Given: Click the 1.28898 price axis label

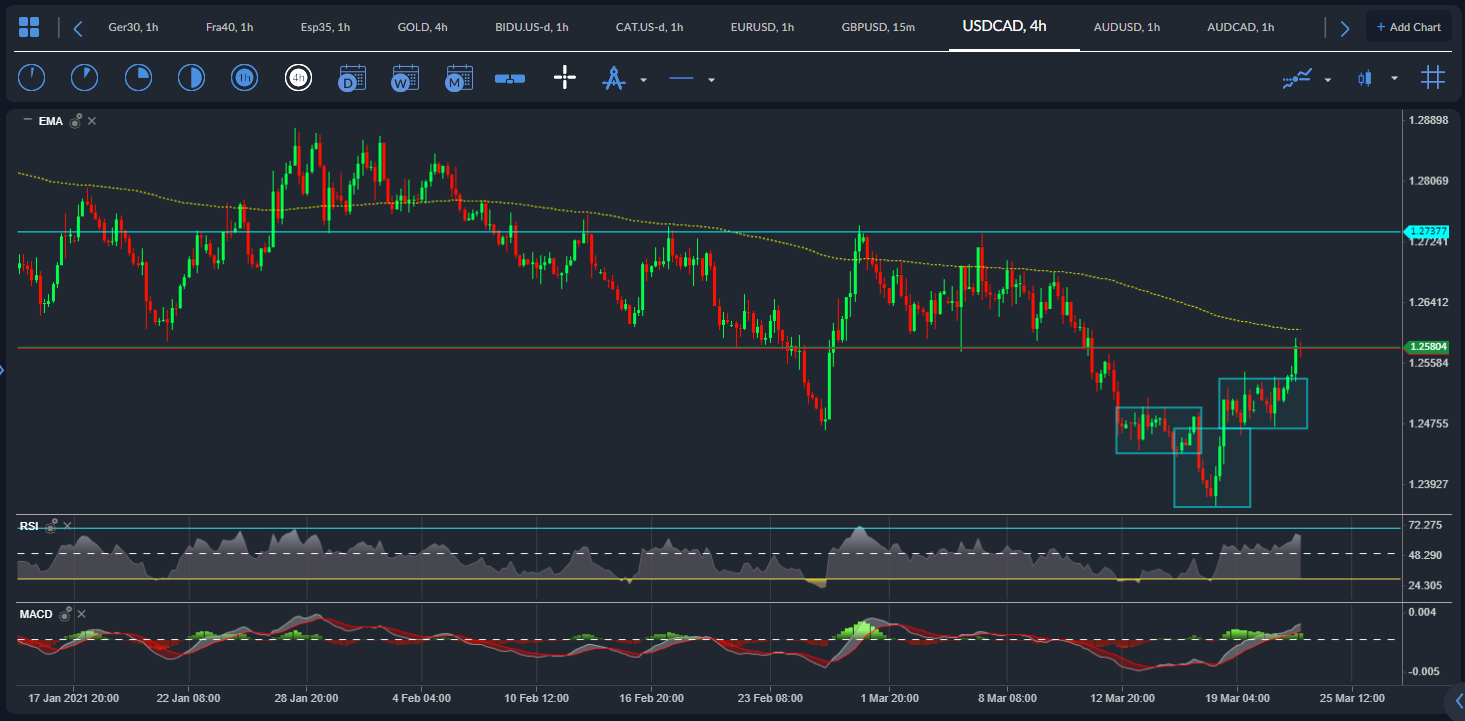Looking at the screenshot, I should click(x=1428, y=120).
